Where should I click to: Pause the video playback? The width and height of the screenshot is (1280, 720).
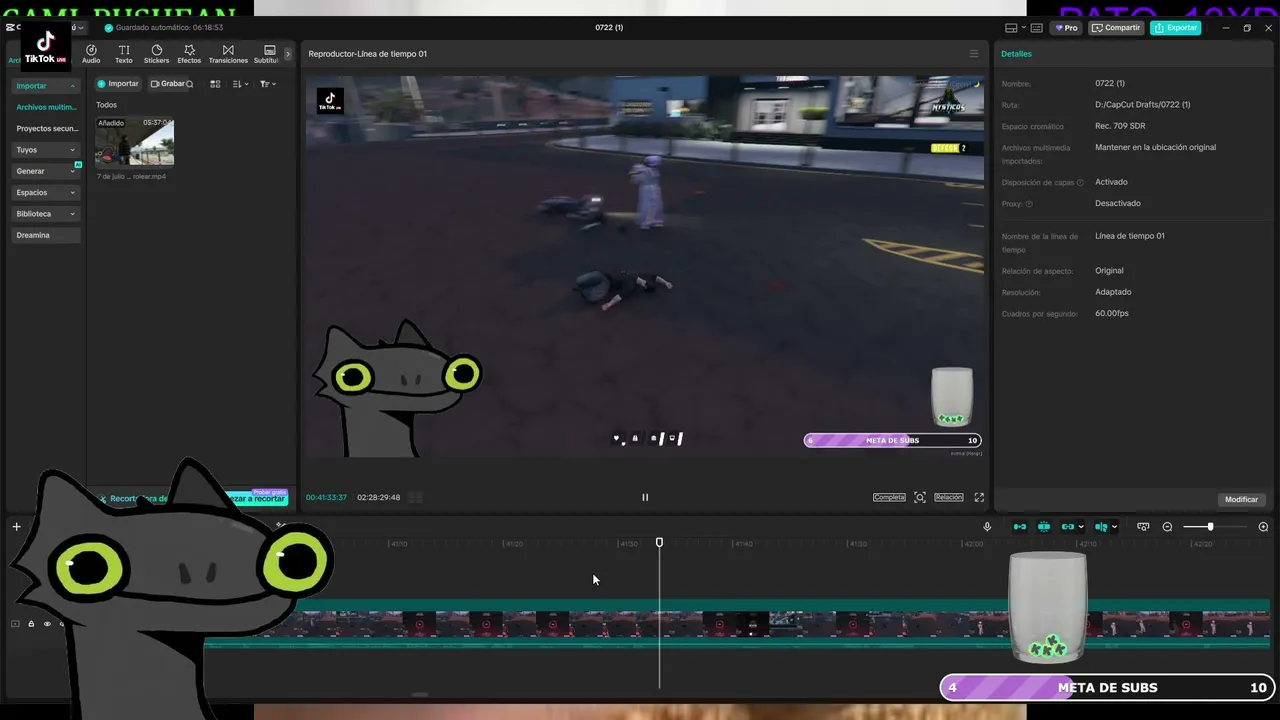pos(645,497)
